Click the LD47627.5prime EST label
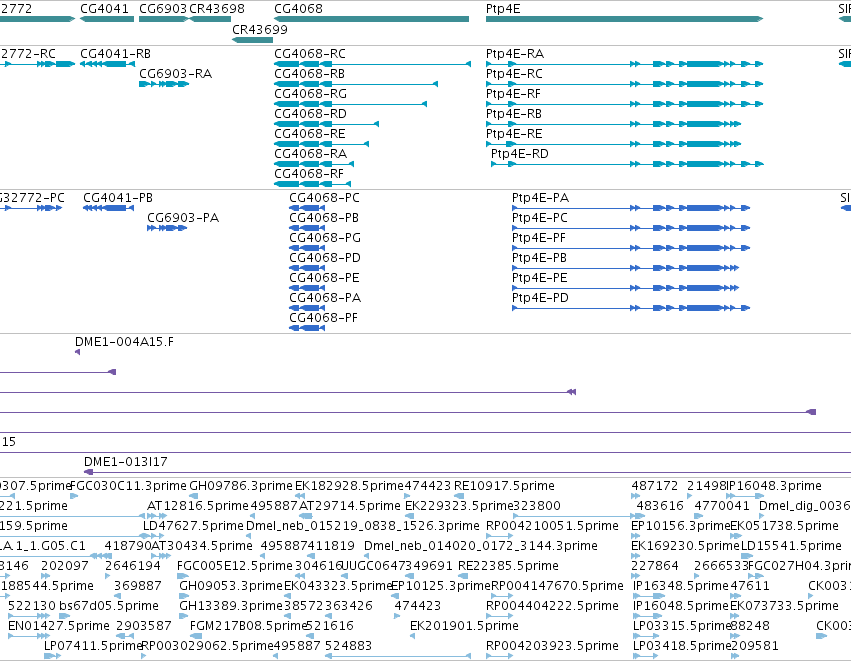The width and height of the screenshot is (851, 661). click(193, 526)
